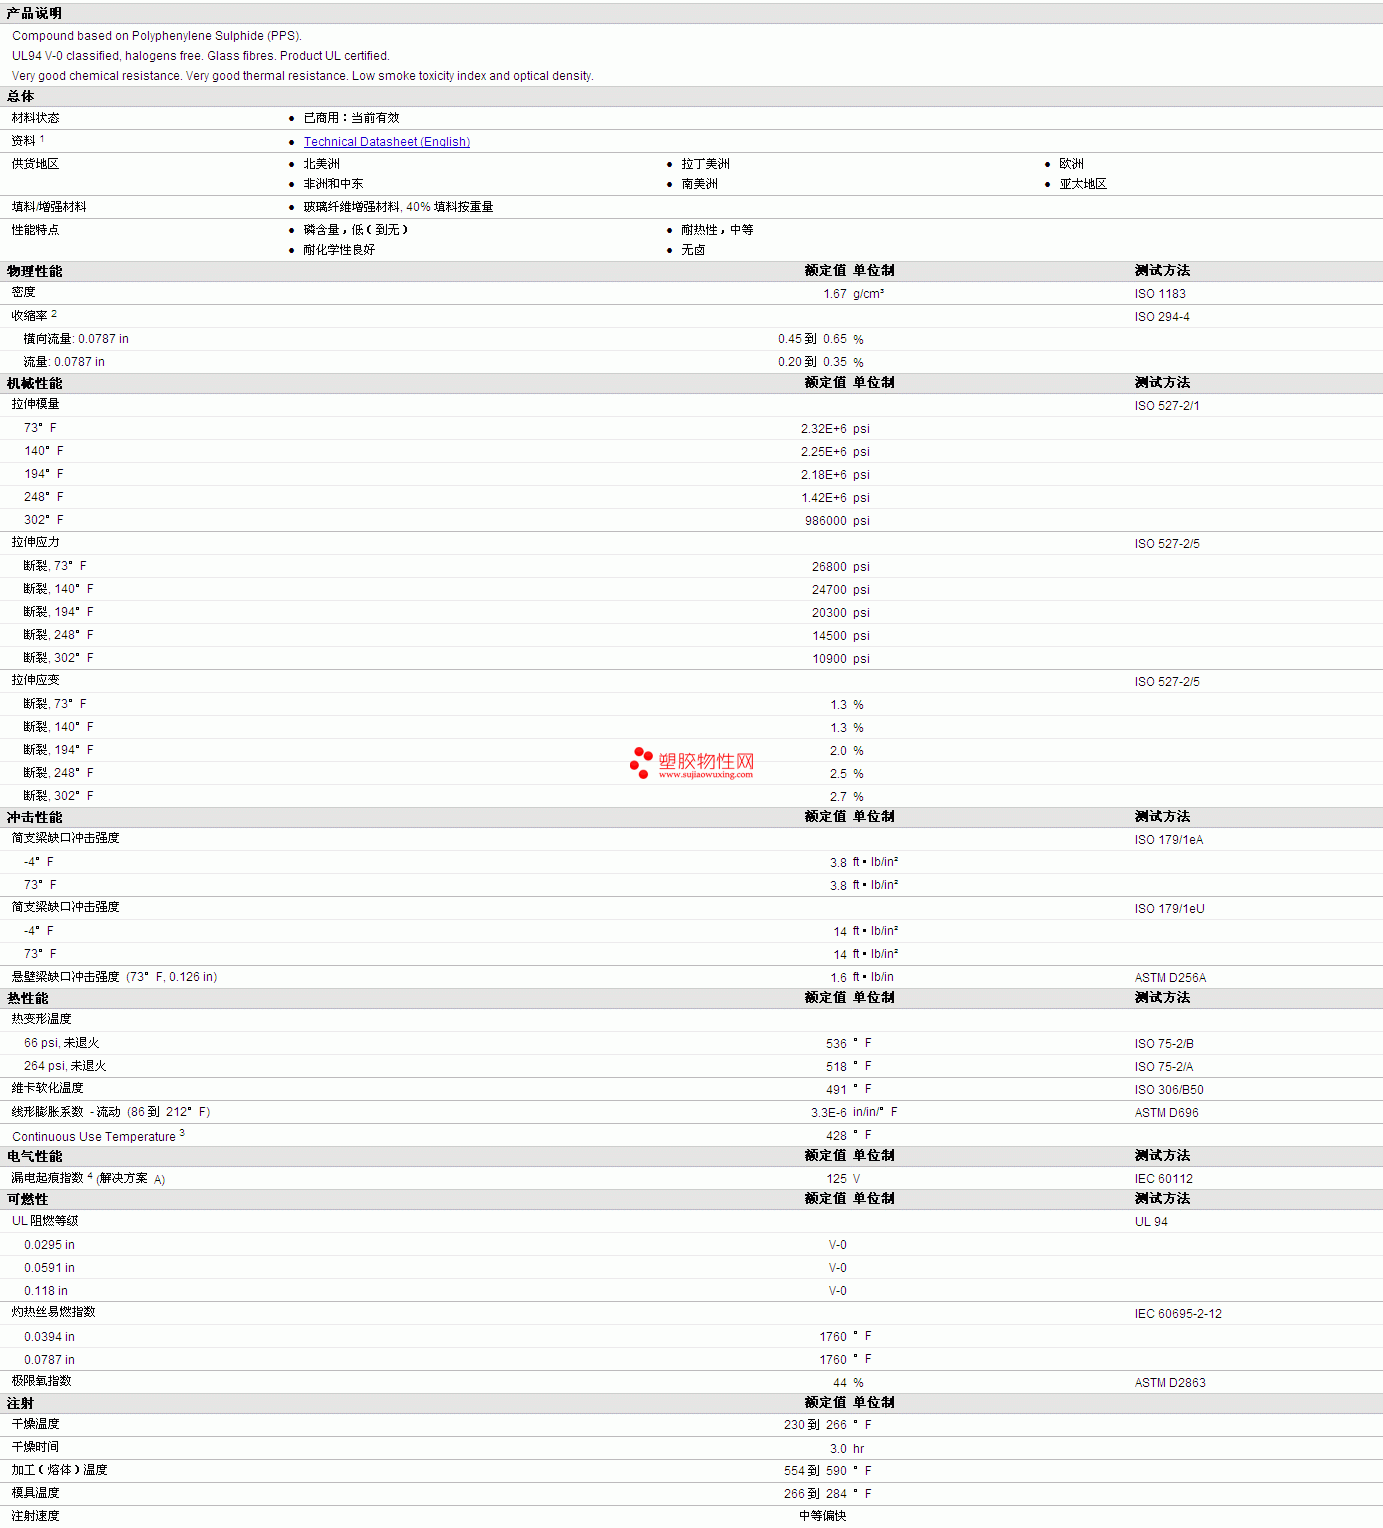Select the ISO 527-2/1 test method
Screen dimensions: 1383x1528
point(1167,406)
